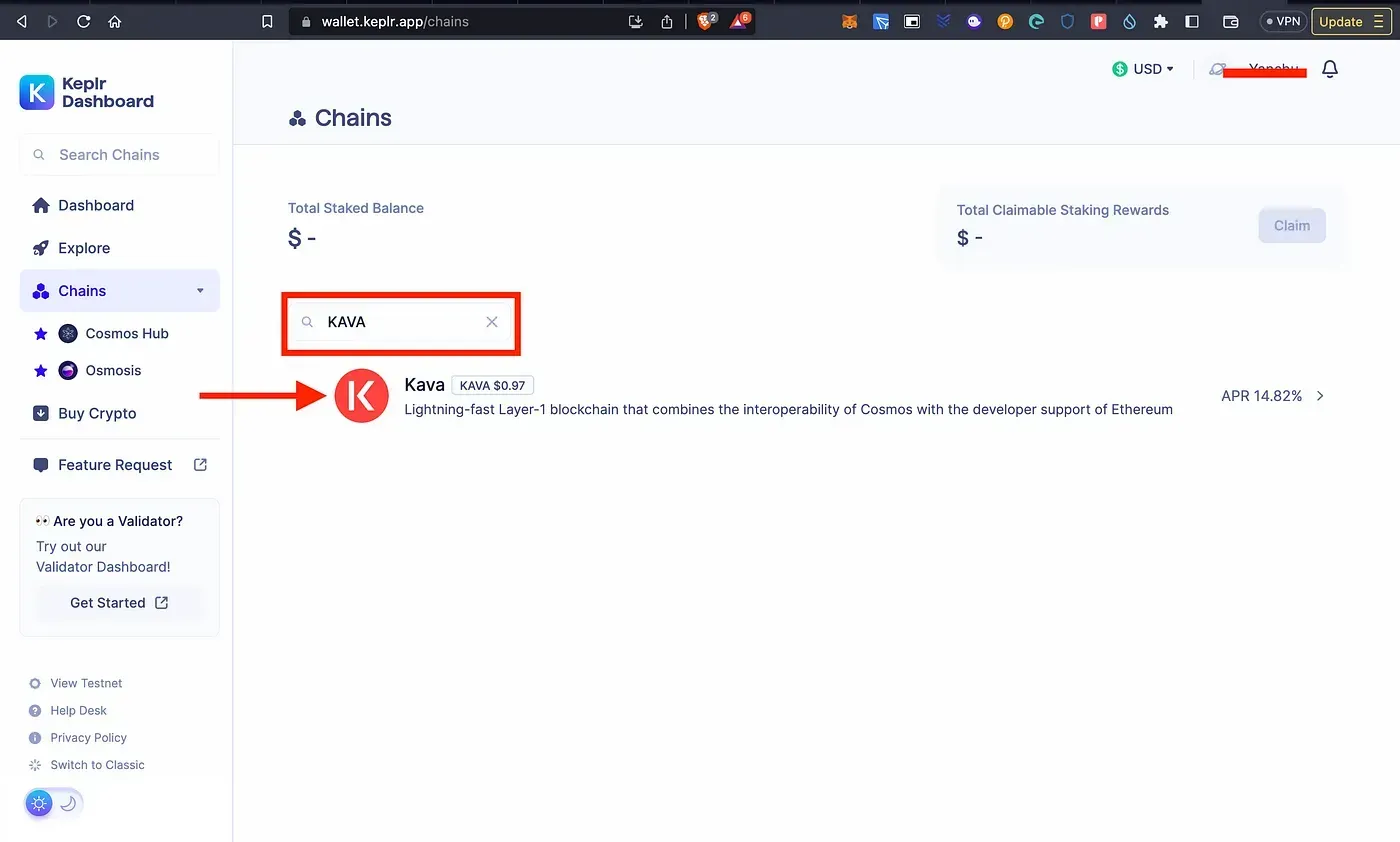Click the VPN toggle button

pyautogui.click(x=1282, y=21)
